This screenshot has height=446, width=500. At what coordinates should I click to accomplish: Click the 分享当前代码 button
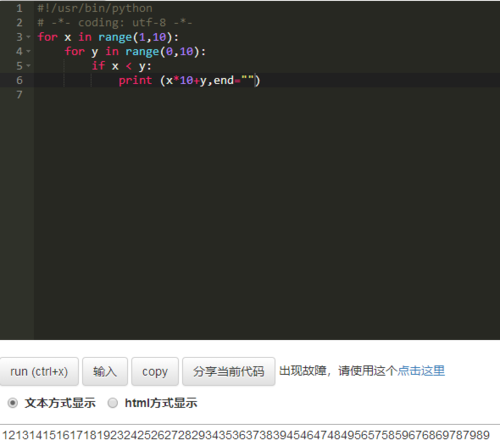(229, 371)
